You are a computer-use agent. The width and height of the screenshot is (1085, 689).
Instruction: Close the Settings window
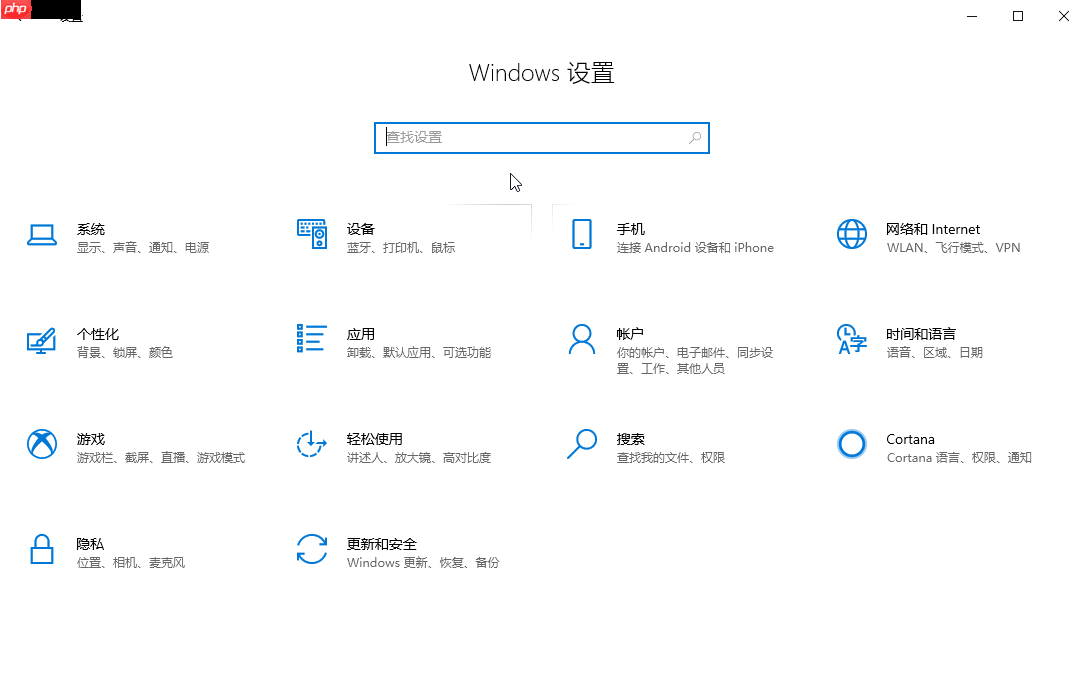click(1064, 16)
